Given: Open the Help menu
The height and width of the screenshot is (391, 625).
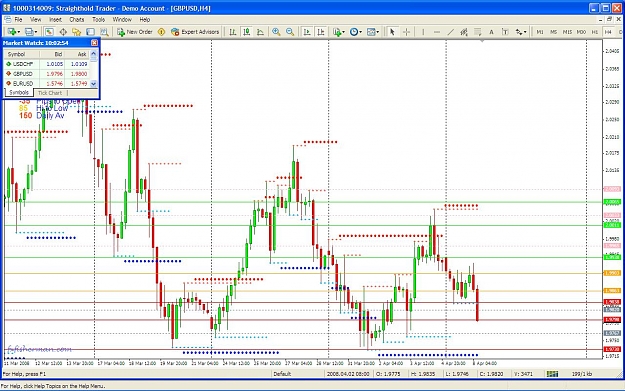Looking at the screenshot, I should (145, 19).
